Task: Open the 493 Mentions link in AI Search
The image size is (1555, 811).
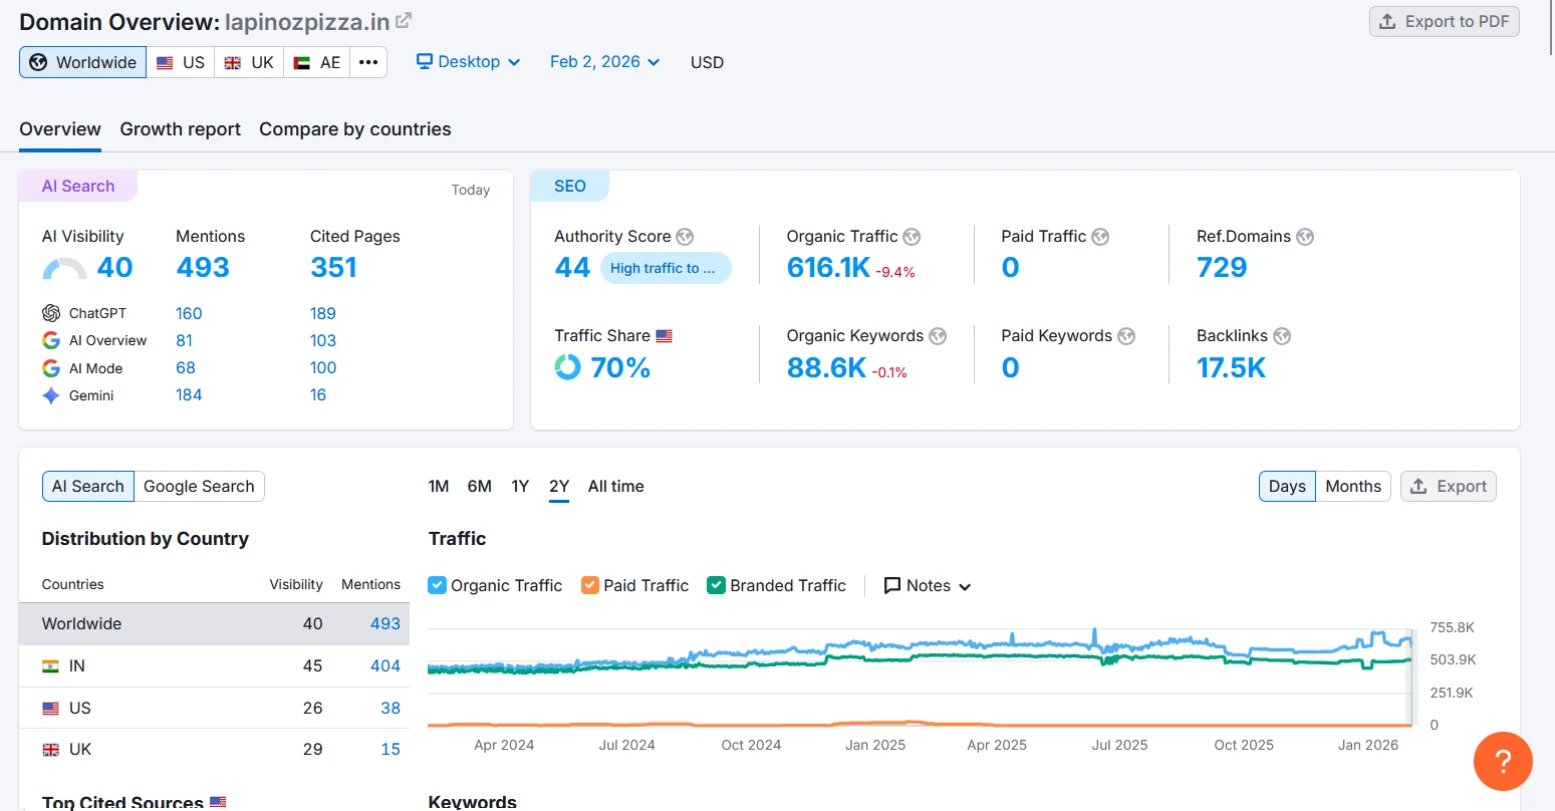Action: pos(203,268)
